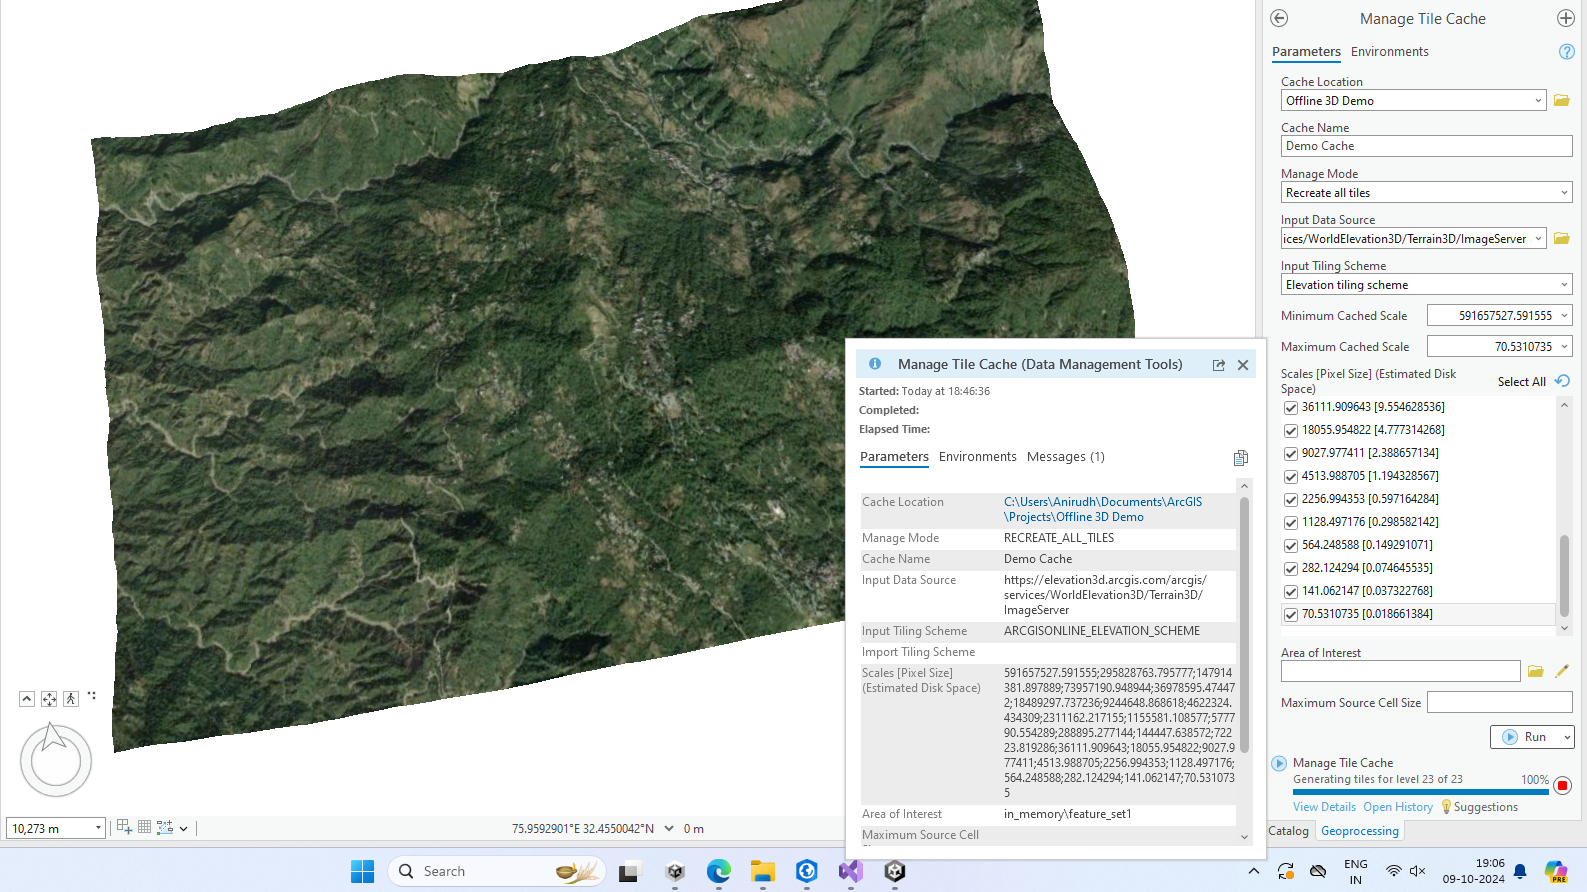Uncheck the 18055.954822 scale checkbox
The width and height of the screenshot is (1587, 892).
pos(1291,431)
